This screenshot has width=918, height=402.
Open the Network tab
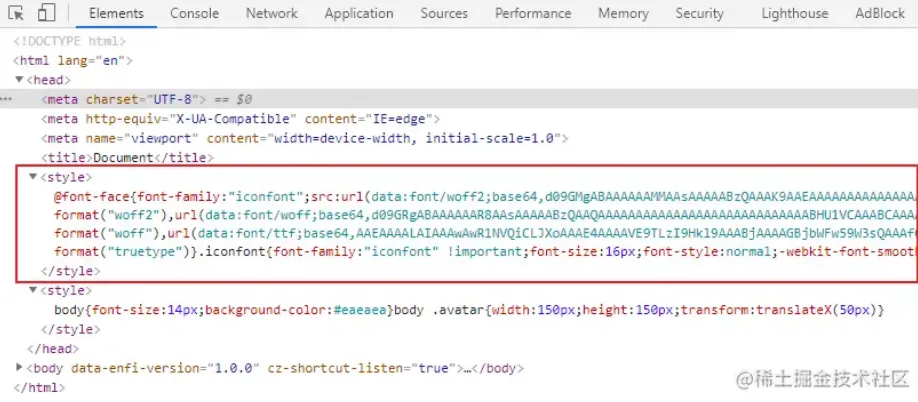pyautogui.click(x=271, y=13)
